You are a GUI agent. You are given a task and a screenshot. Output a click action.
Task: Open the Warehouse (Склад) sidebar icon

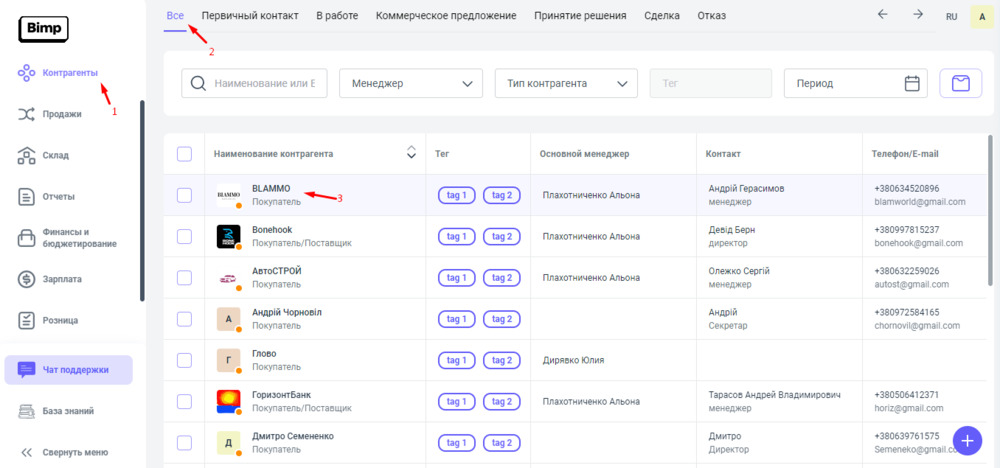tap(27, 155)
